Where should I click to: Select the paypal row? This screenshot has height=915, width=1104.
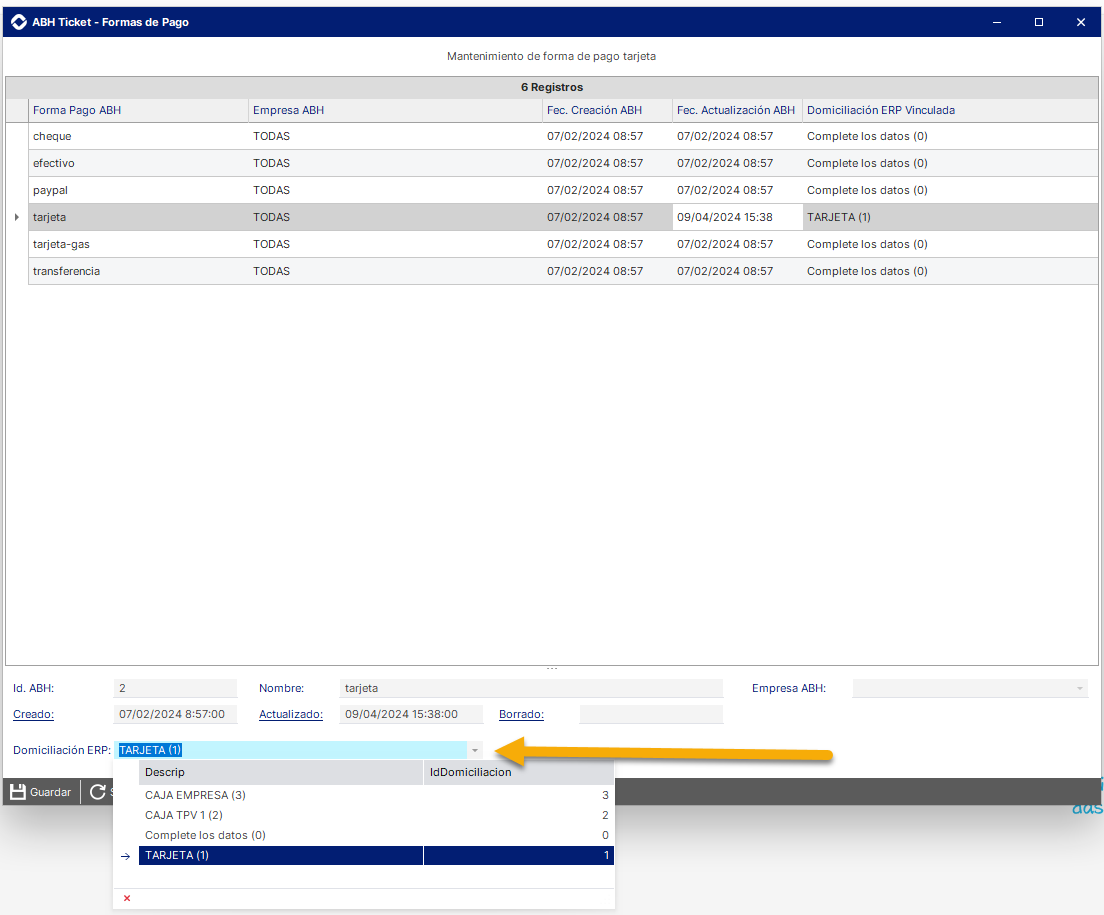click(563, 190)
